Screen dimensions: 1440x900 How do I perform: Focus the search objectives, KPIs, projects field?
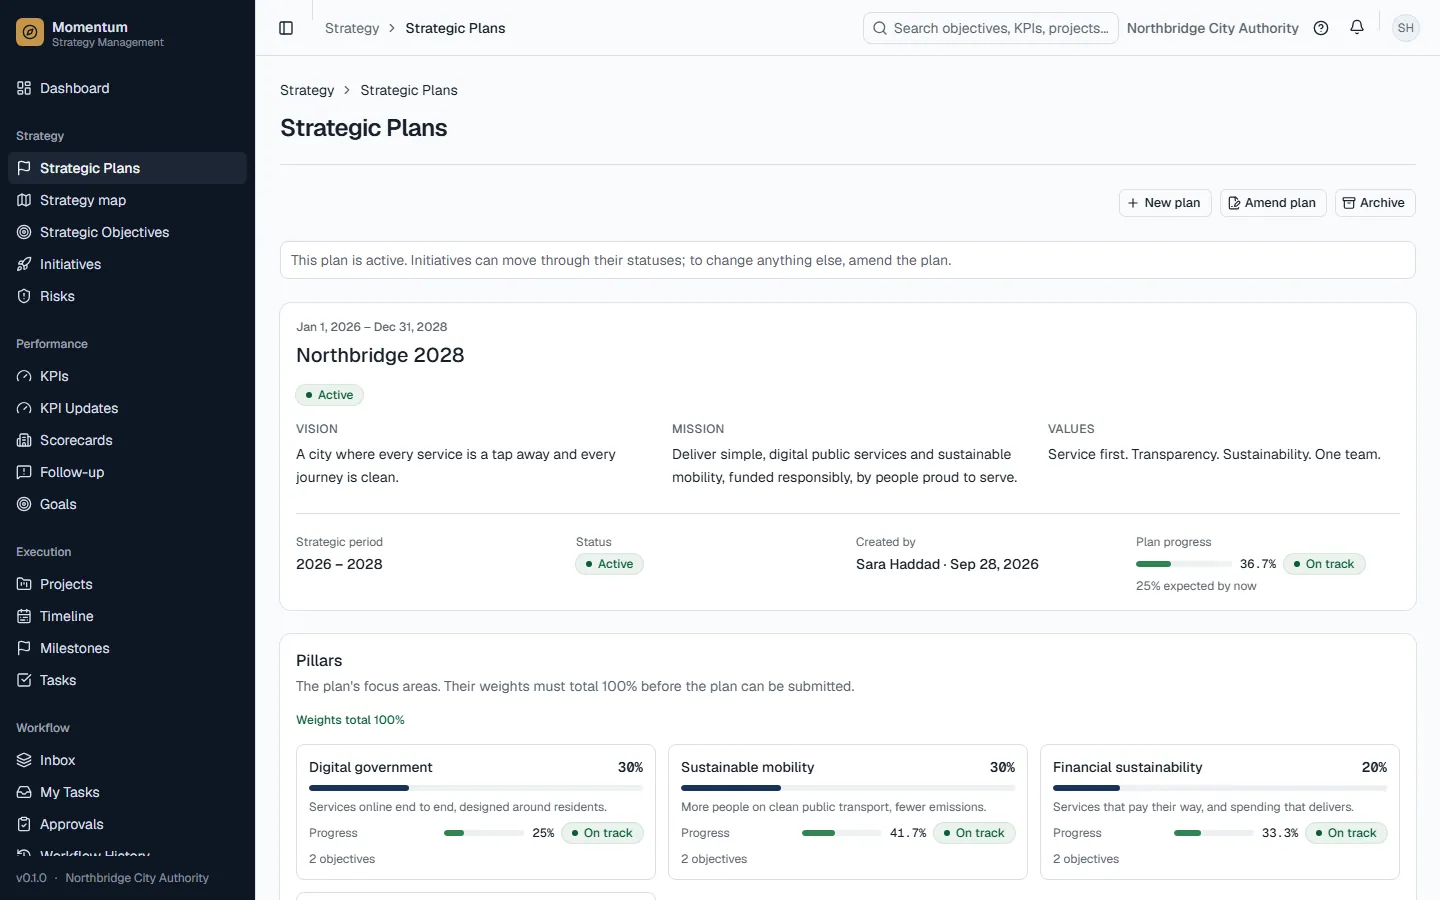tap(990, 28)
